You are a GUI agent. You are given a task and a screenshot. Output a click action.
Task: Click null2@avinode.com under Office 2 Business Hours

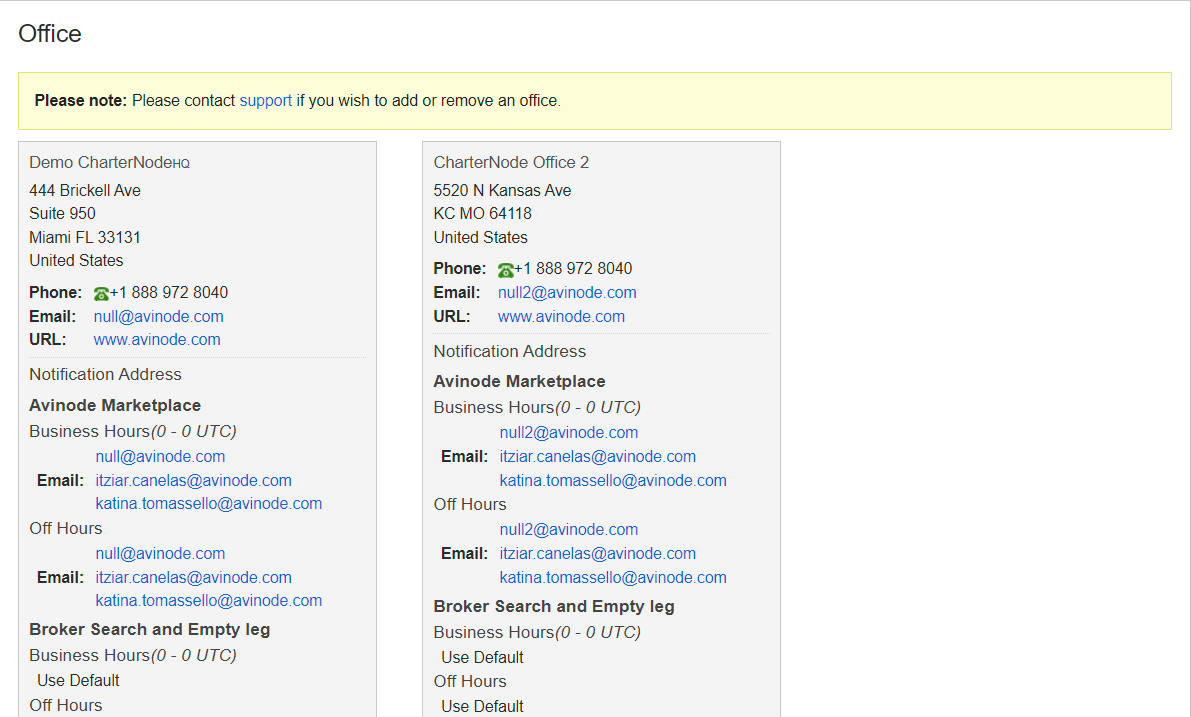[x=569, y=432]
